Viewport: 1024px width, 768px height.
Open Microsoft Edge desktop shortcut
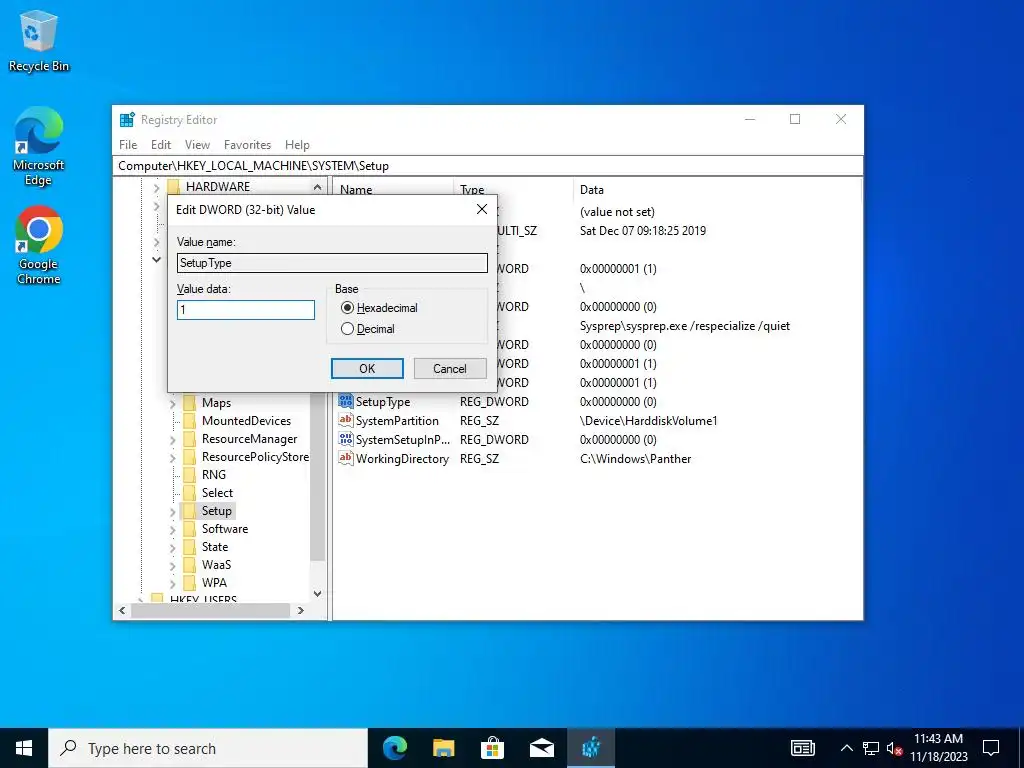pos(39,146)
